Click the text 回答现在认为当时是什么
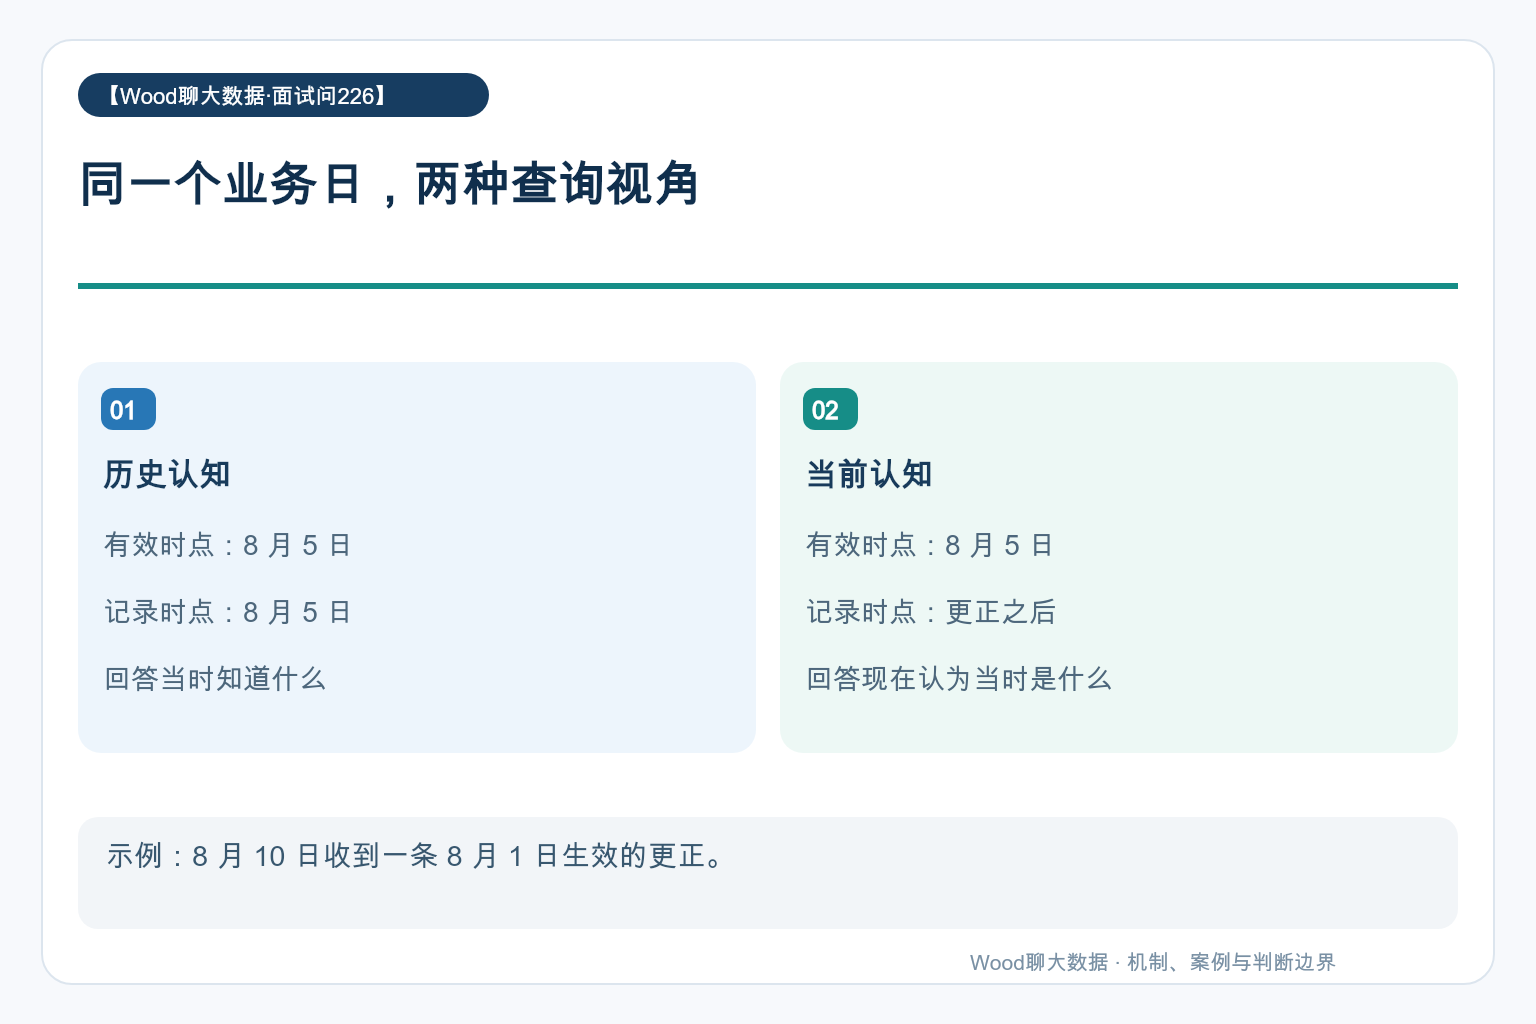 (959, 679)
